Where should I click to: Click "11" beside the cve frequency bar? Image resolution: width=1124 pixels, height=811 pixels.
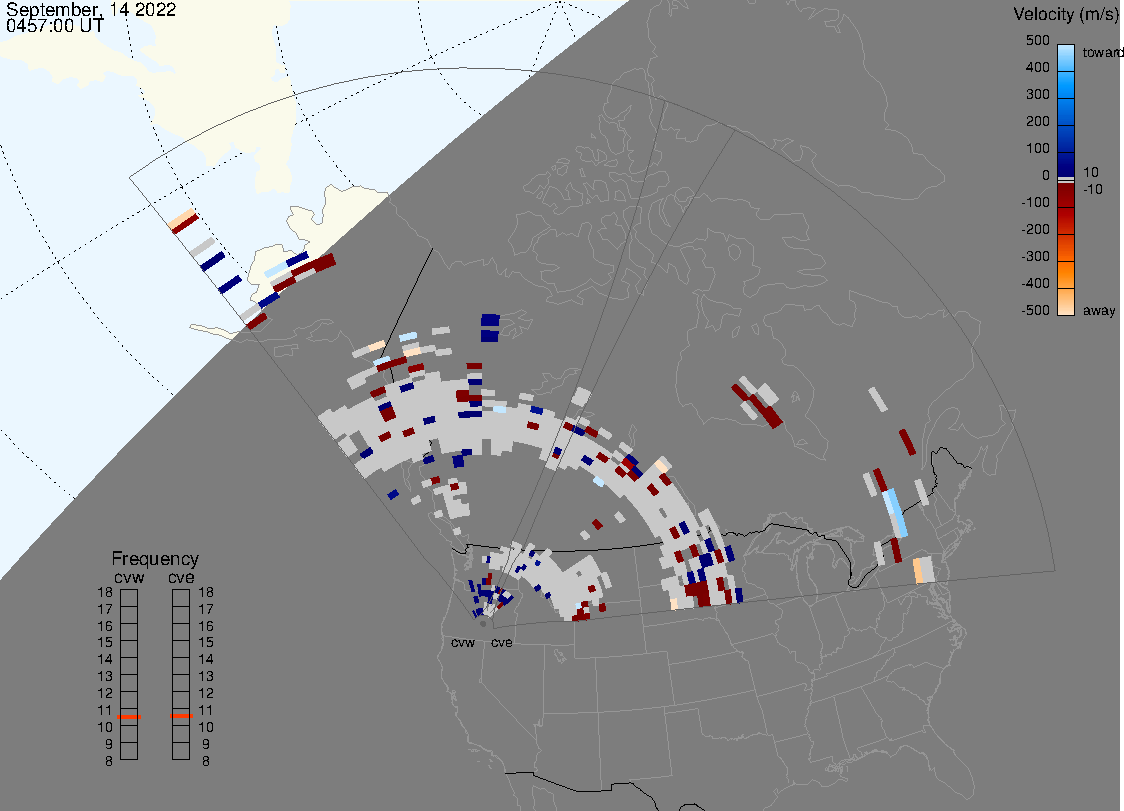click(x=206, y=710)
